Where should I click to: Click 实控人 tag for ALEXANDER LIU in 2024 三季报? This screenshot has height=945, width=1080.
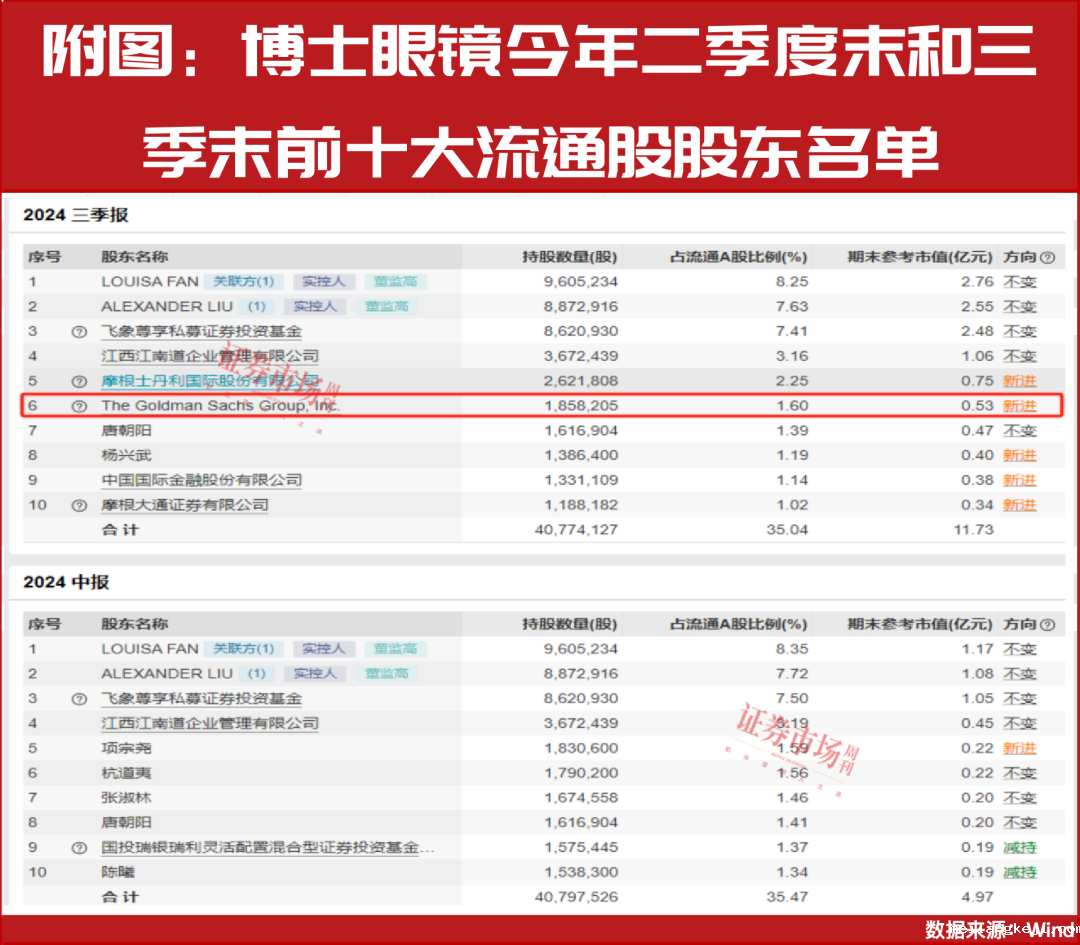coord(315,307)
